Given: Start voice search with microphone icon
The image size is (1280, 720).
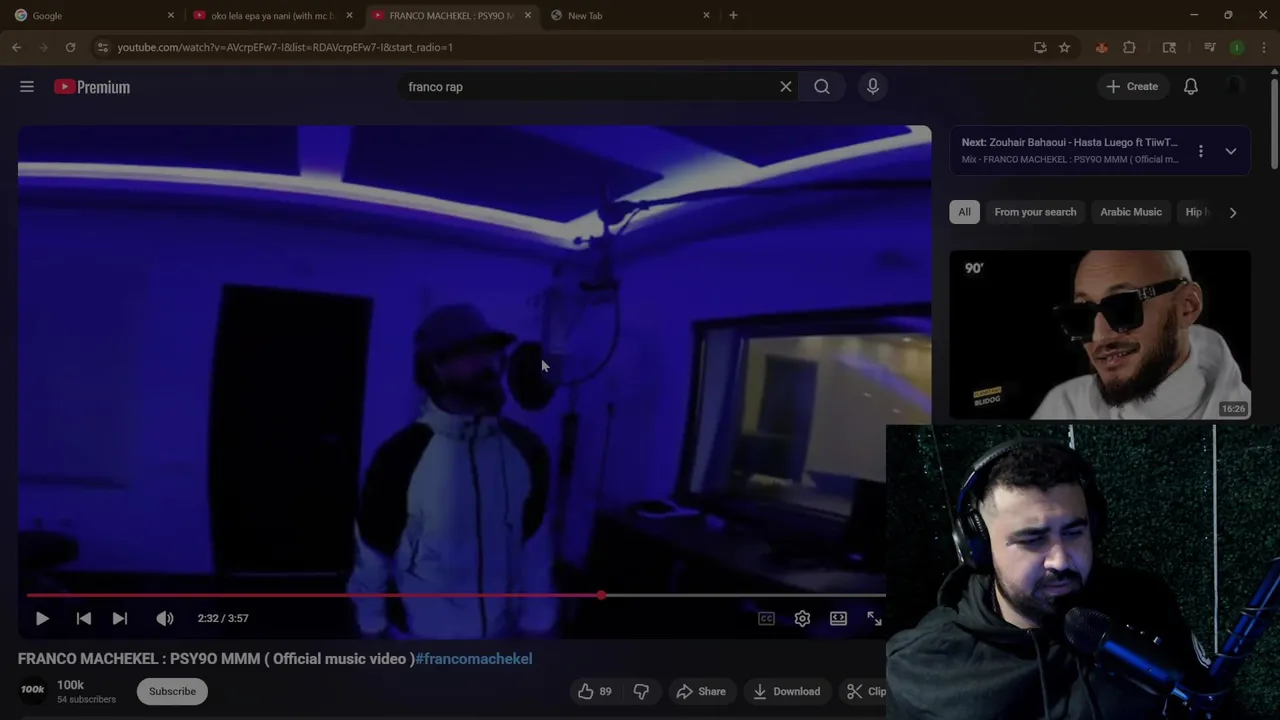Looking at the screenshot, I should [873, 87].
